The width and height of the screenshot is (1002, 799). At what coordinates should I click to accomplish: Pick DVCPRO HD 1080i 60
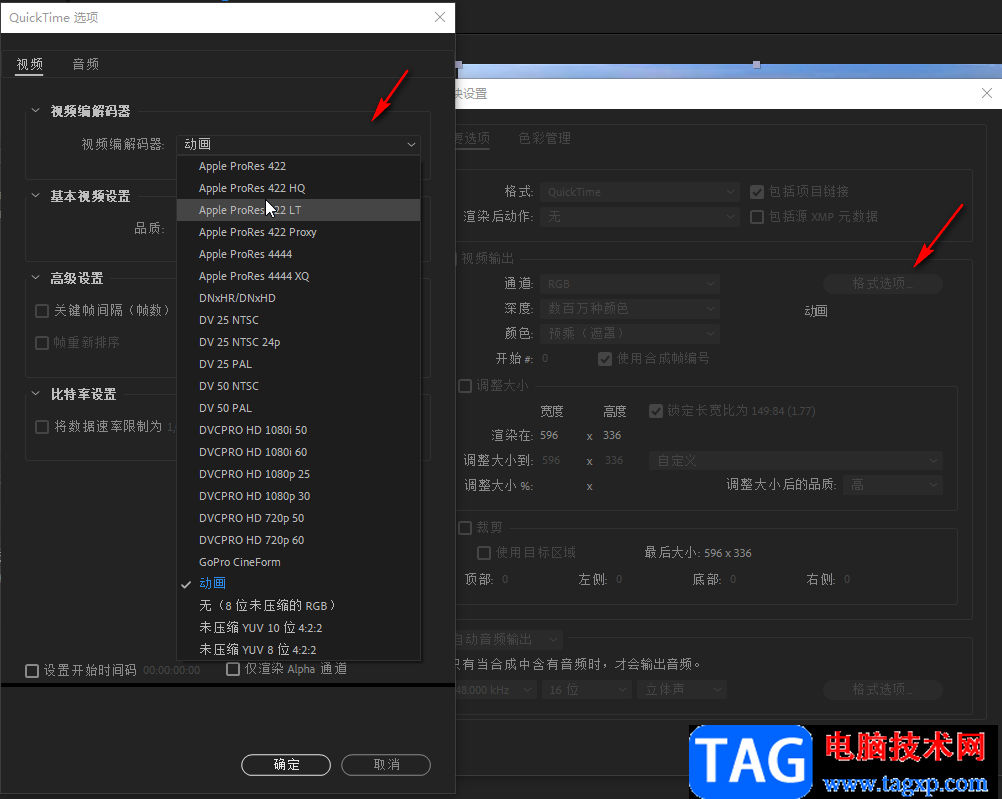click(298, 452)
